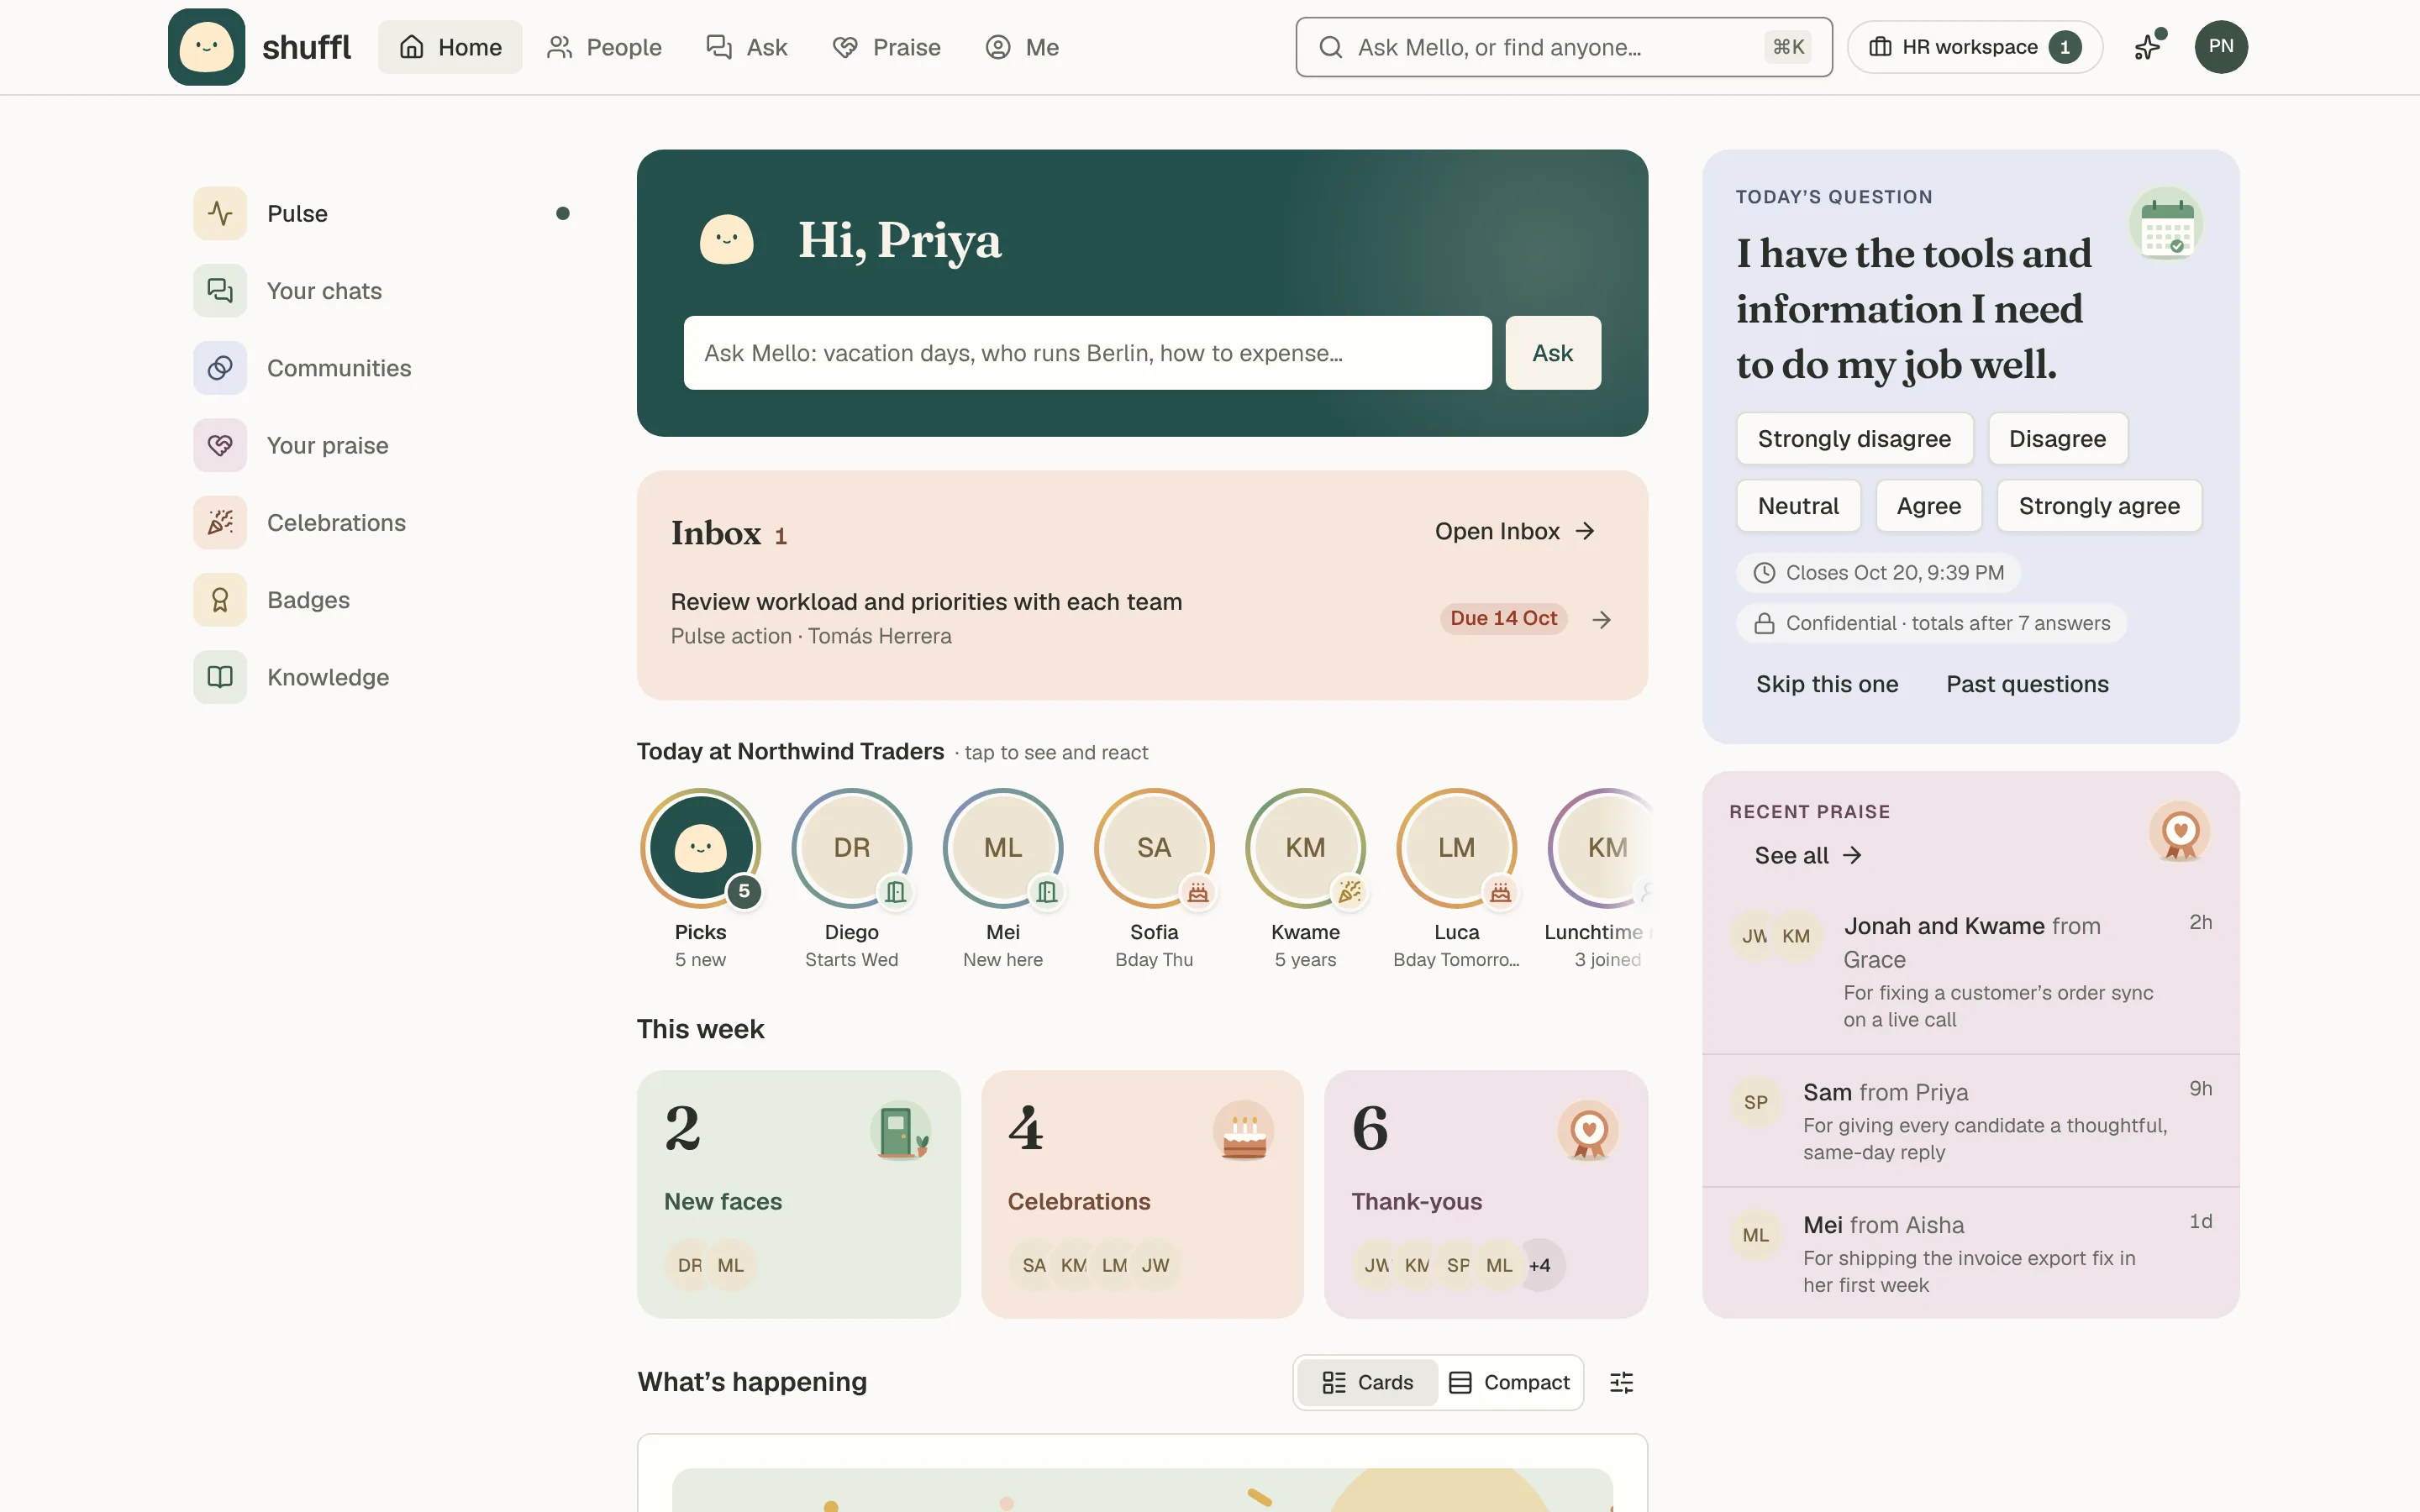2420x1512 pixels.
Task: Choose the Strongly agree option
Action: pyautogui.click(x=2099, y=506)
